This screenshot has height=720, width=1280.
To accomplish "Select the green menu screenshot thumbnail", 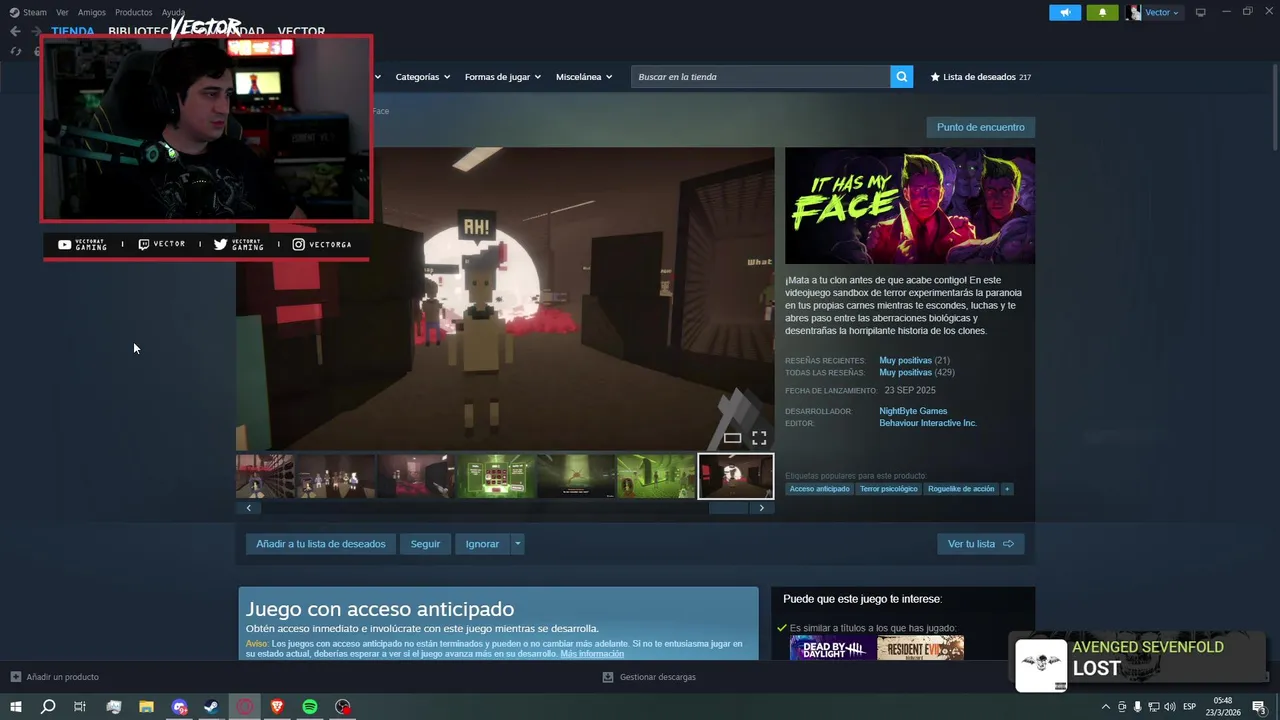I will click(496, 476).
